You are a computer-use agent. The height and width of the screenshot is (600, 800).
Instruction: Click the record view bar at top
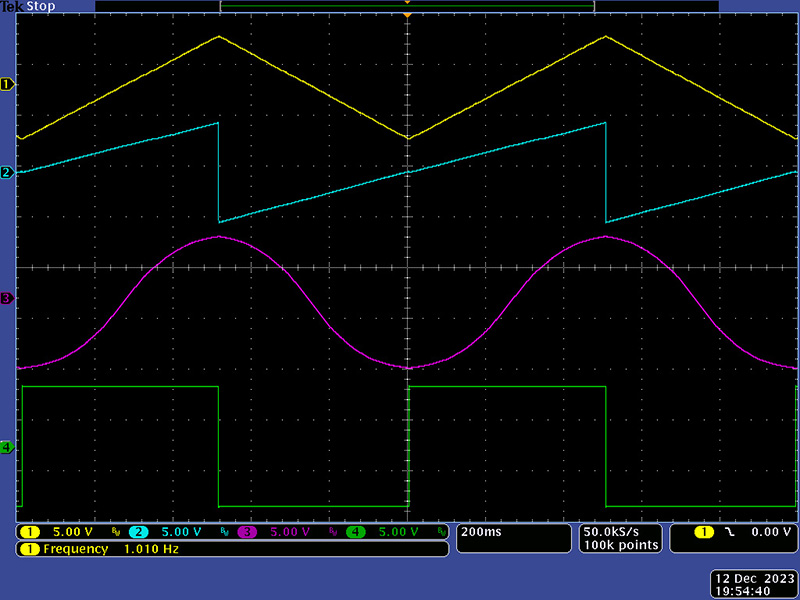pos(407,6)
